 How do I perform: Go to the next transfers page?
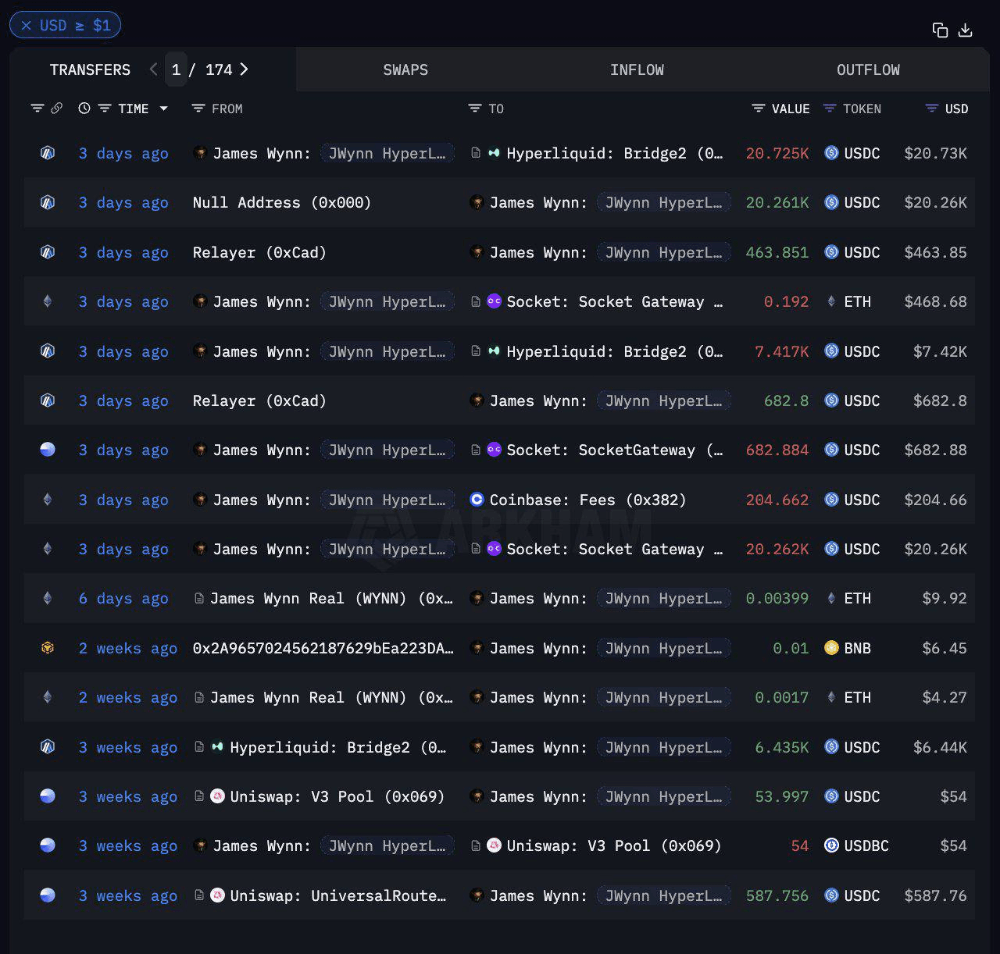tap(244, 70)
